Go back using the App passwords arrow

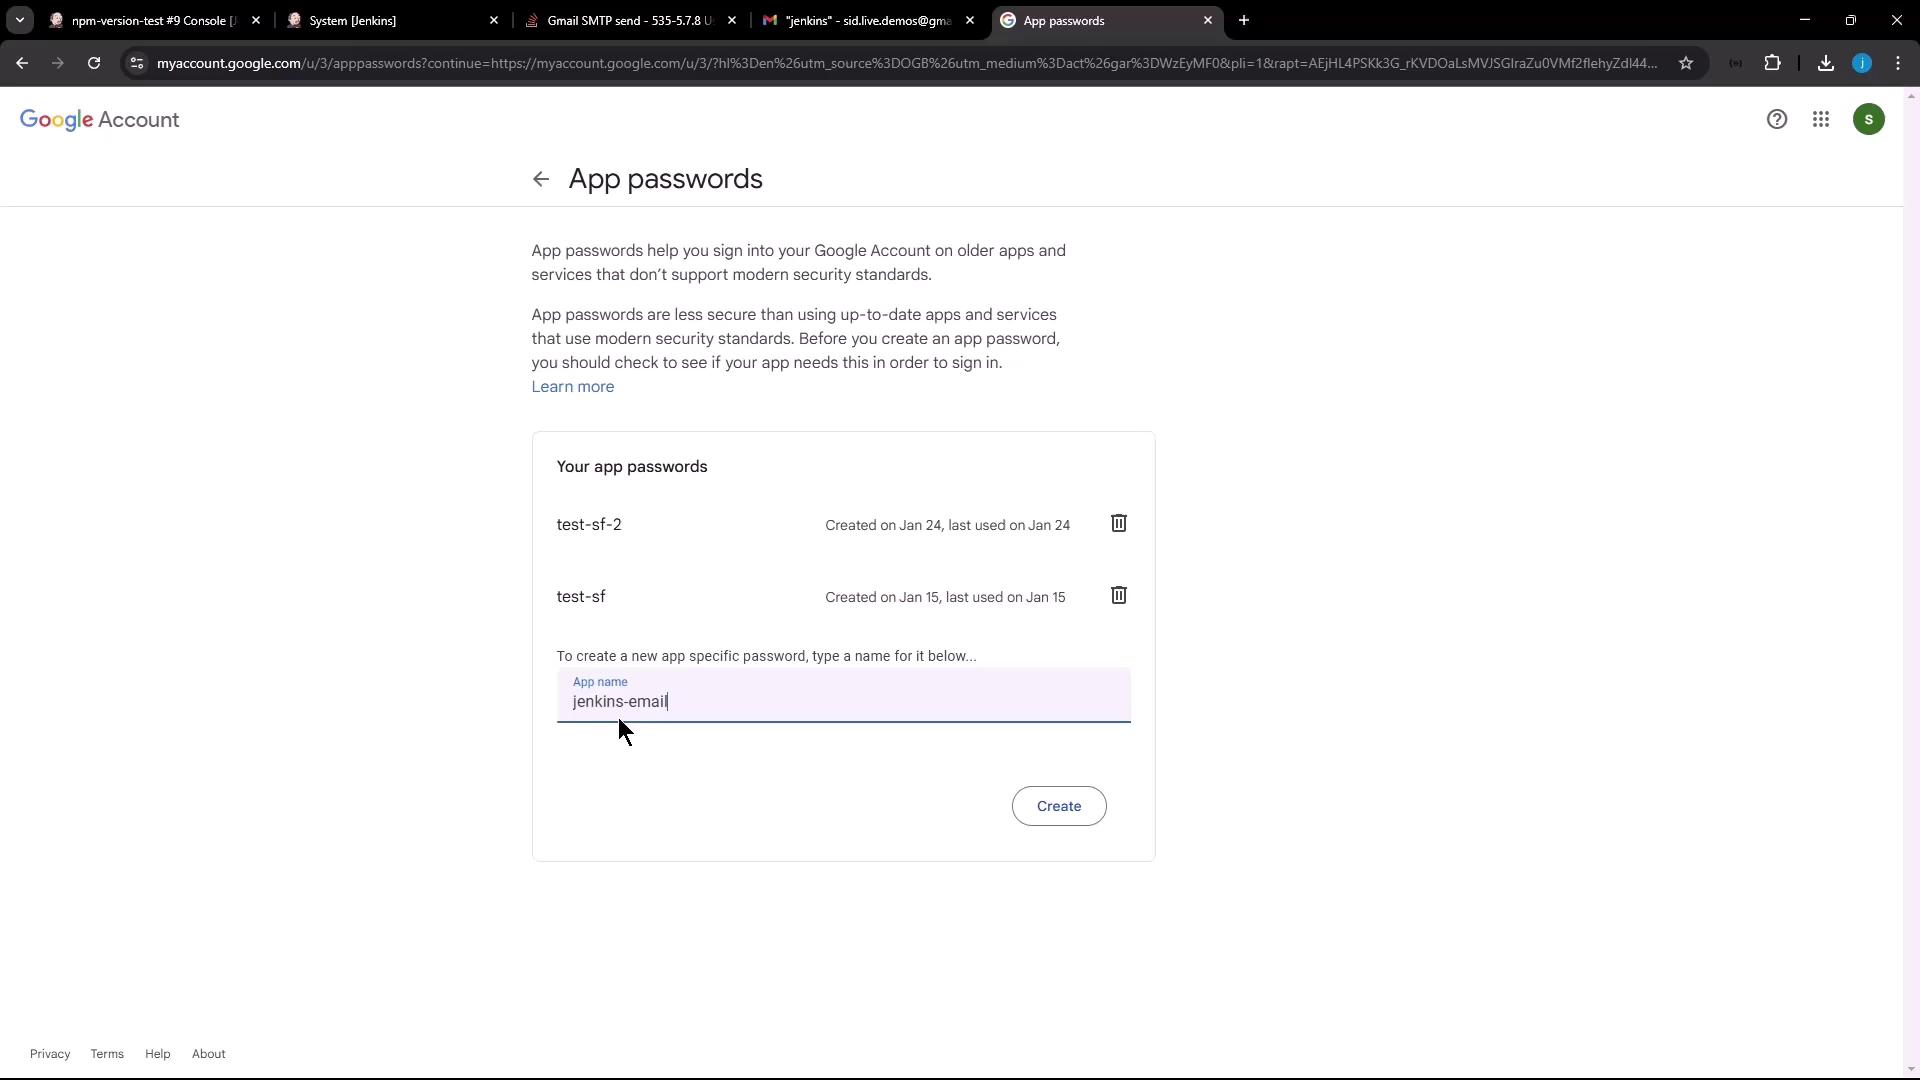[541, 179]
